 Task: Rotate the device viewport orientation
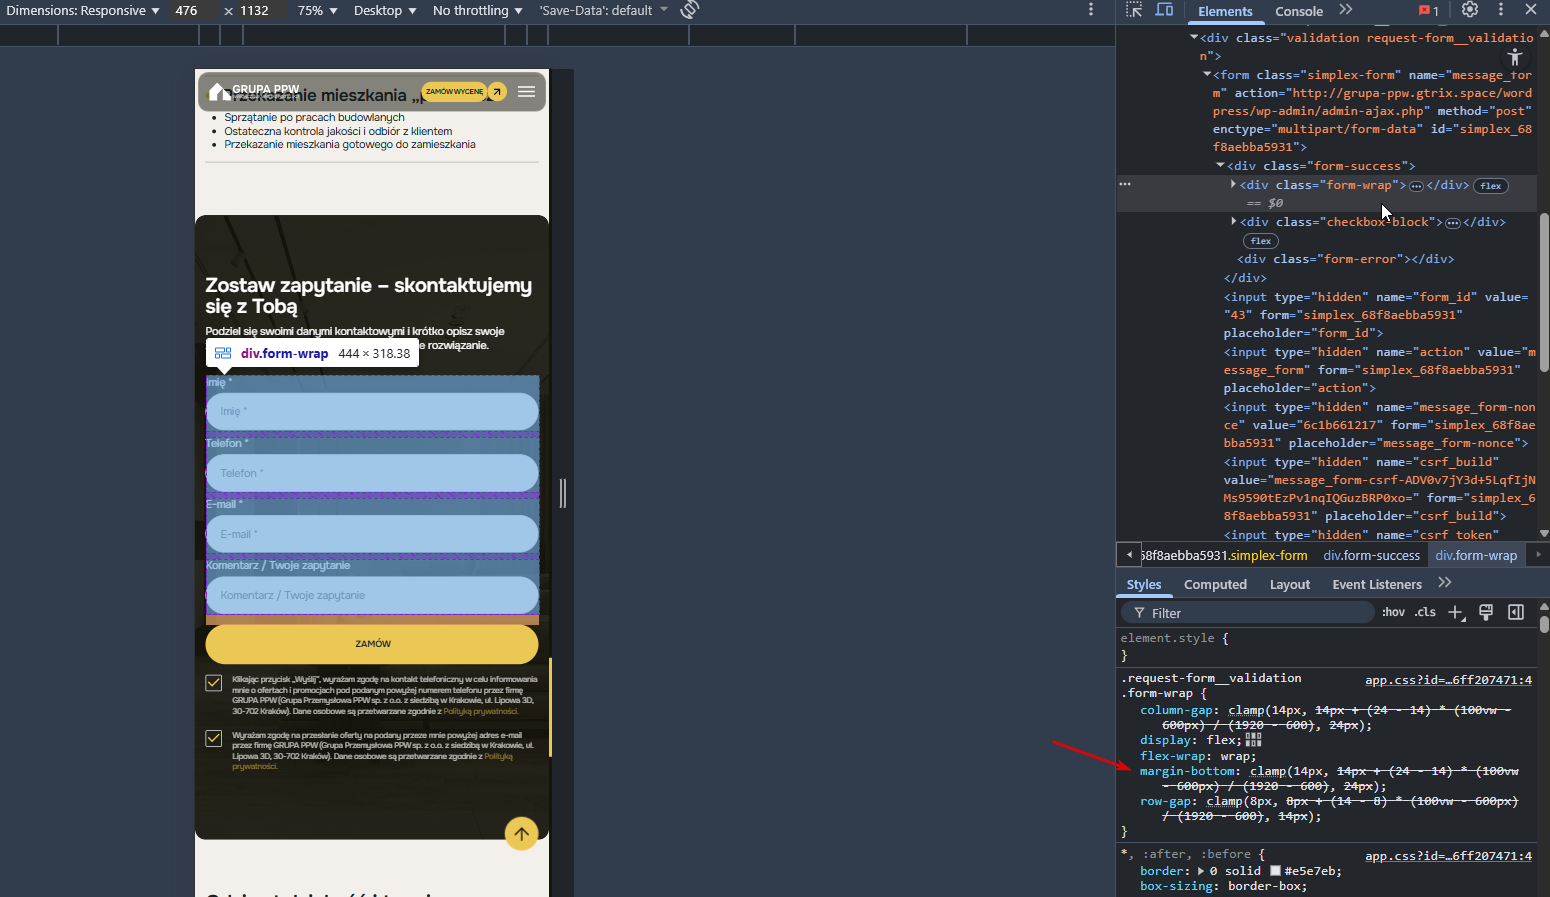tap(689, 10)
